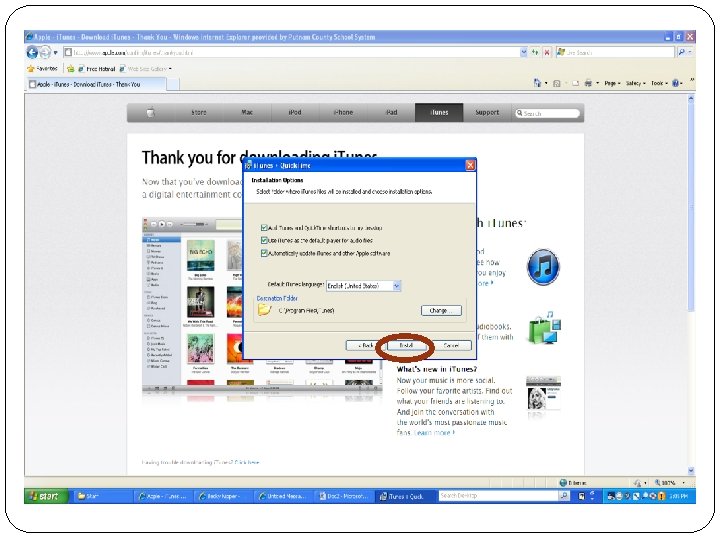Open the iTunes tab on Apple navigation
The width and height of the screenshot is (720, 540).
click(439, 112)
